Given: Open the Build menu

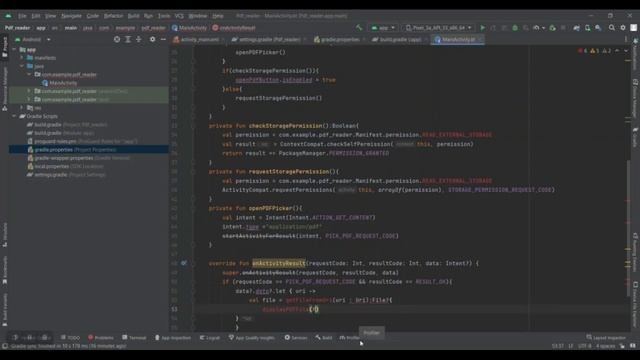Looking at the screenshot, I should (133, 16).
